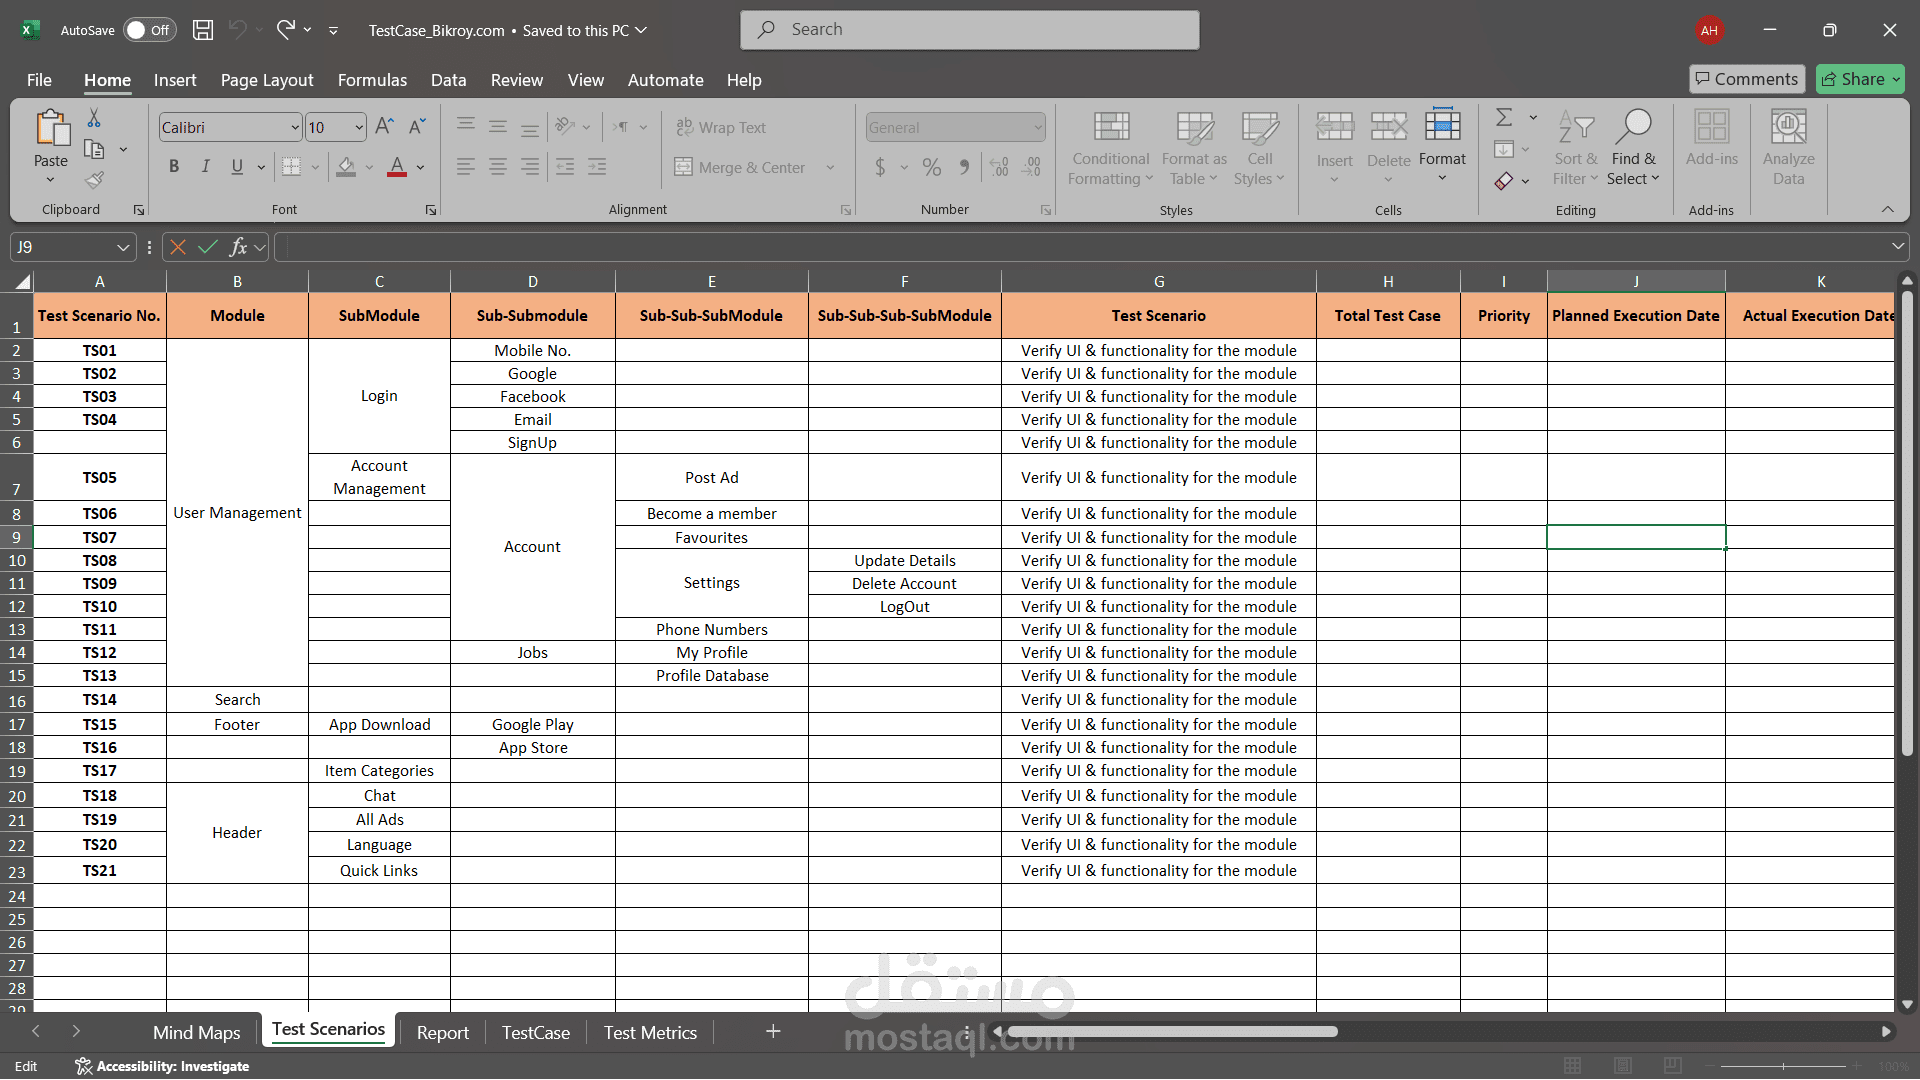Open the Calibri font name dropdown
Screen dimensions: 1920x1080
(295, 128)
